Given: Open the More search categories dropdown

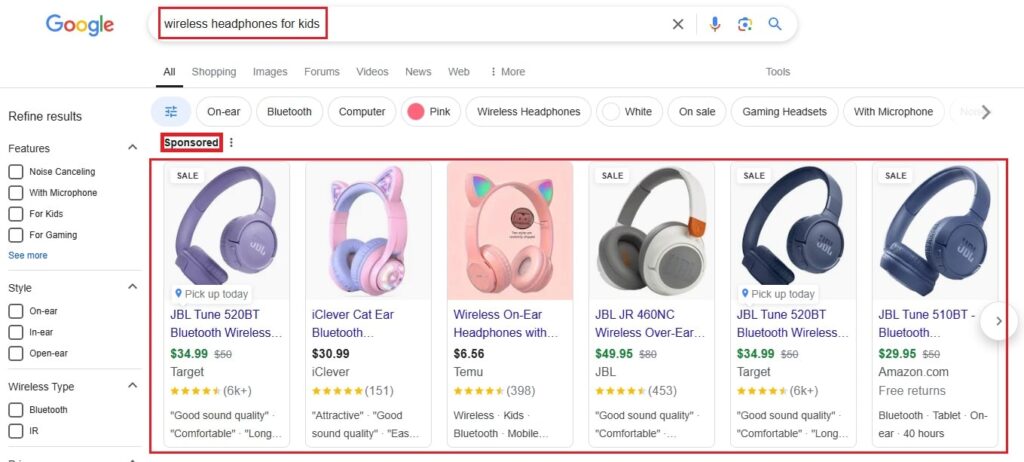Looking at the screenshot, I should [508, 72].
